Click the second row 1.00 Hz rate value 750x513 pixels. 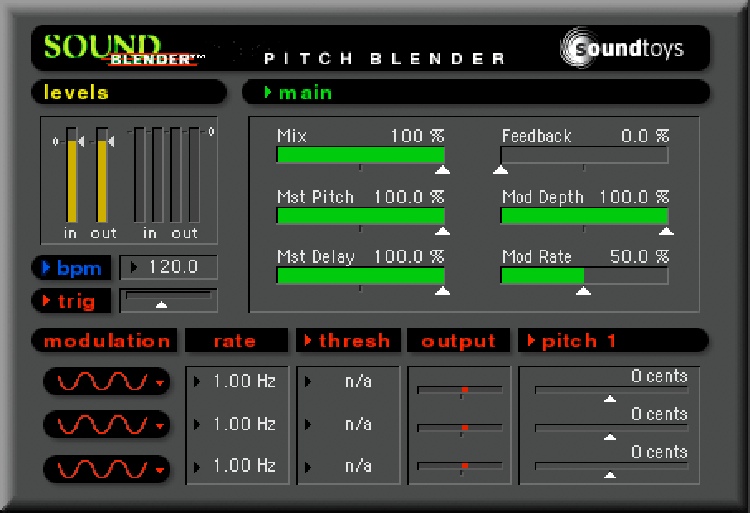pyautogui.click(x=244, y=424)
